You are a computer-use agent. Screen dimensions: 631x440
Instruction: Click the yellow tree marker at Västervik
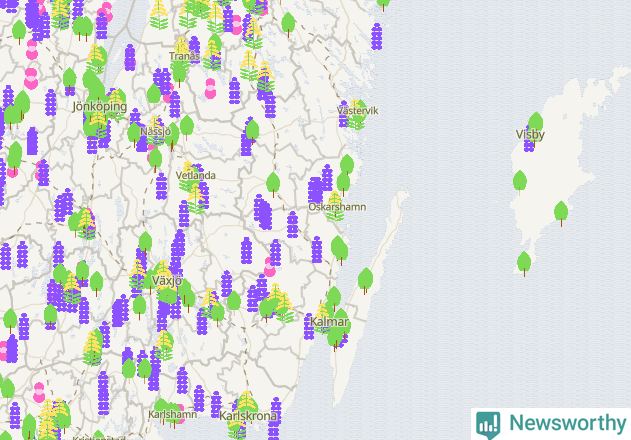(356, 114)
